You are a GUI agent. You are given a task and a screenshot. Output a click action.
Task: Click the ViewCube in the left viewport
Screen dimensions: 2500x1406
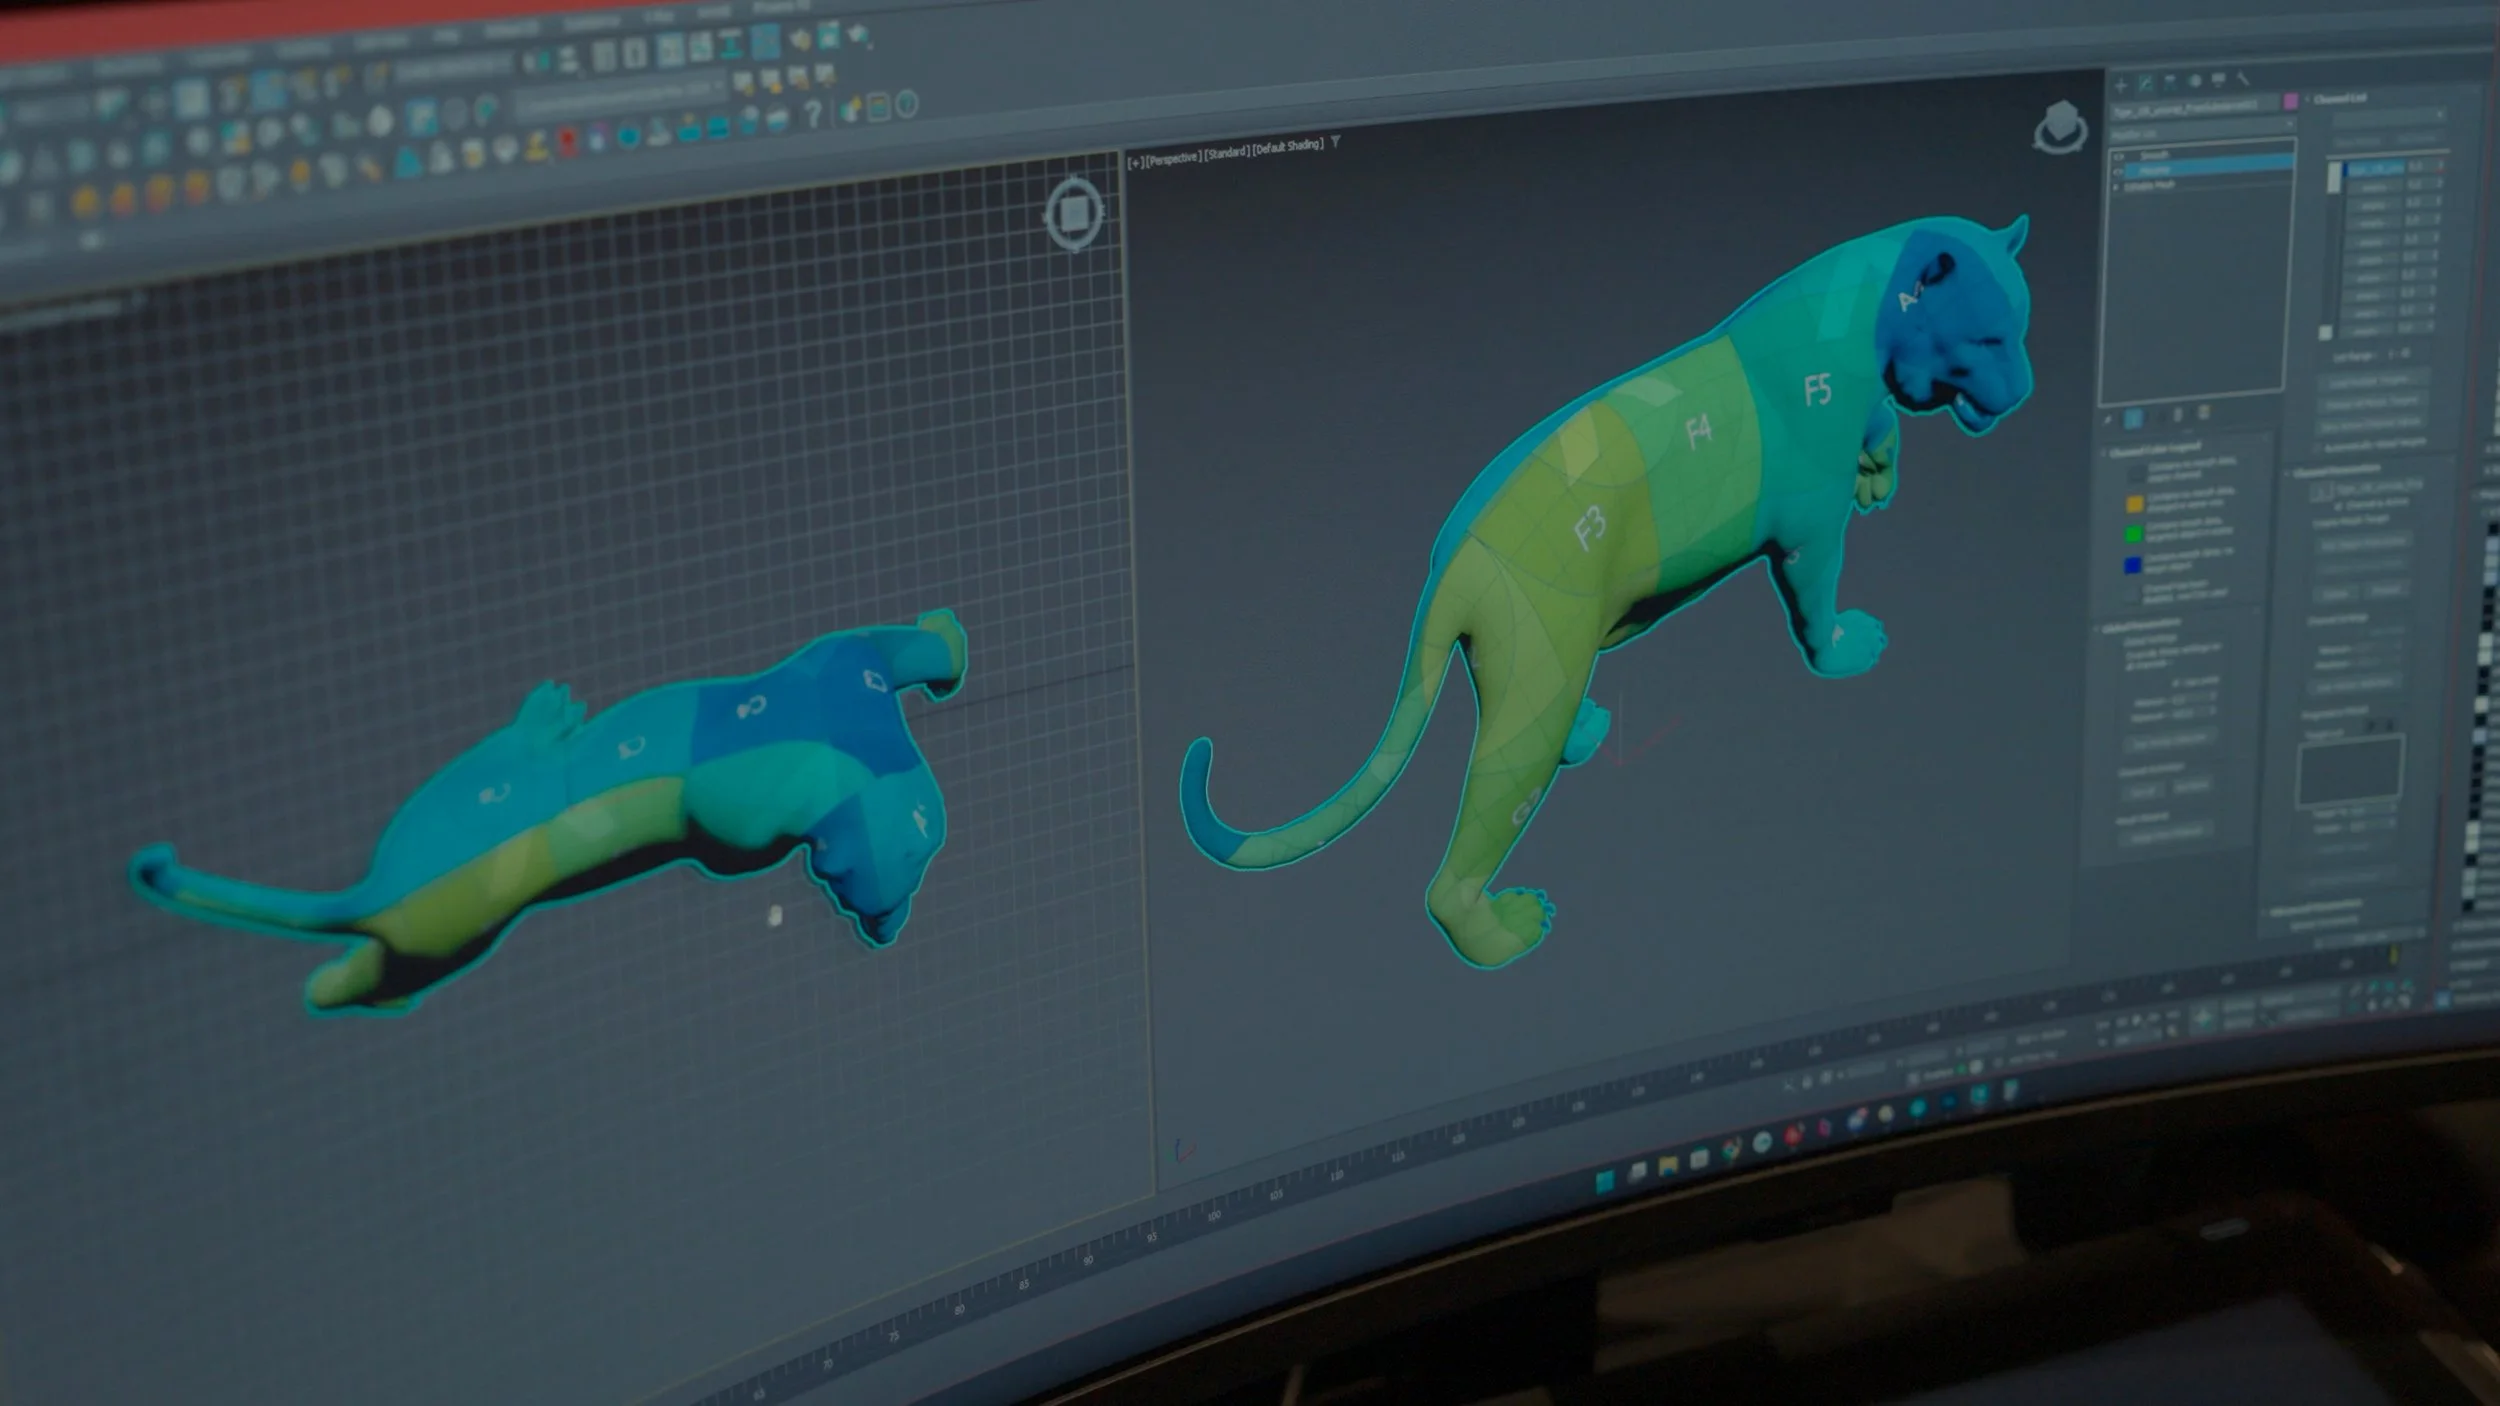coord(1074,213)
